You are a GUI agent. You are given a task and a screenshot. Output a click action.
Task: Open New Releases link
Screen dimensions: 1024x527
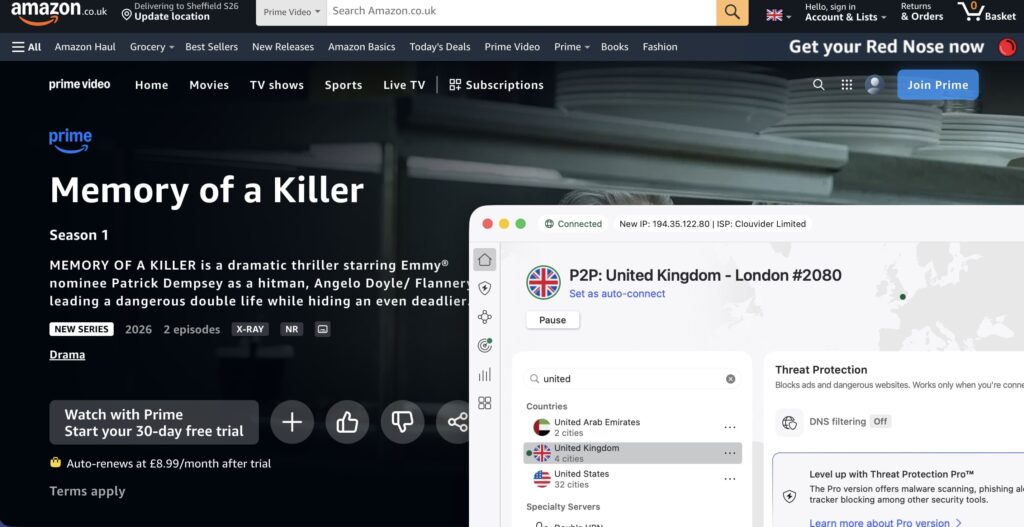tap(283, 47)
